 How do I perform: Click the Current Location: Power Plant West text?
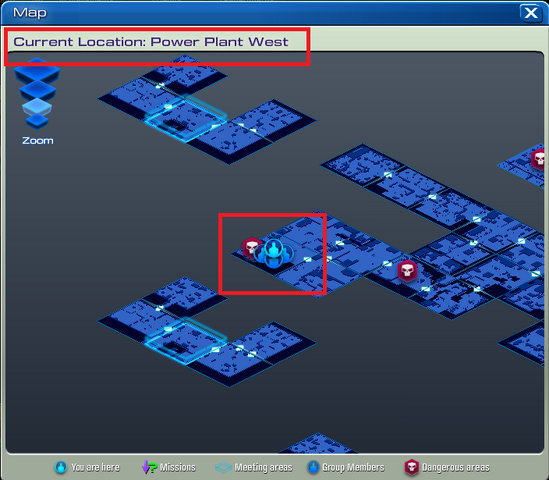point(151,42)
